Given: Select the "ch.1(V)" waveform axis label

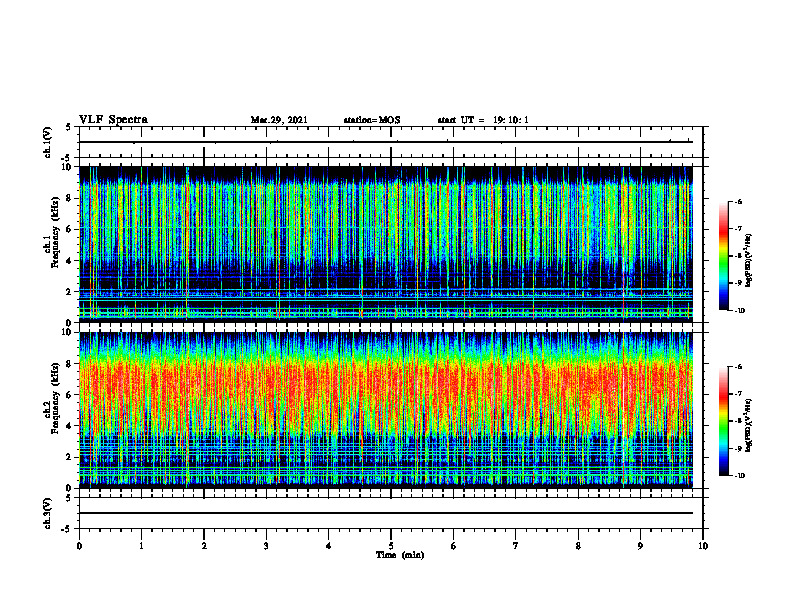Looking at the screenshot, I should 48,142.
